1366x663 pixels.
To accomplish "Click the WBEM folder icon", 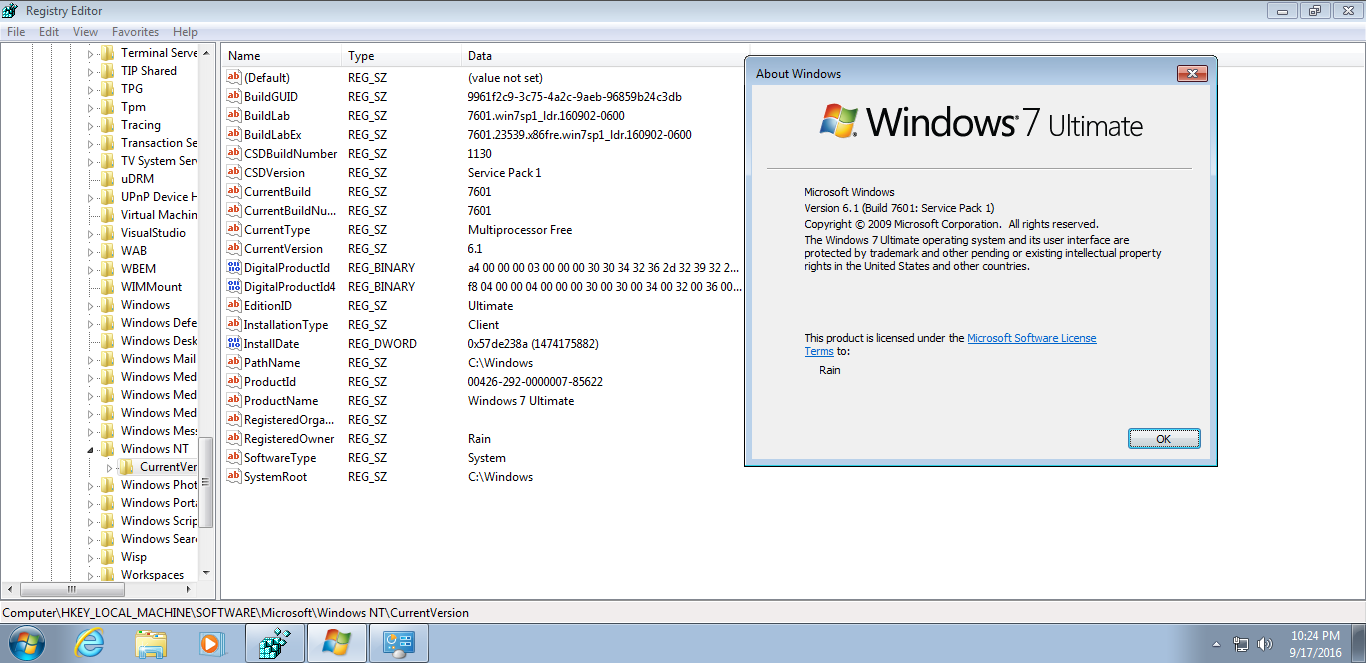I will tap(108, 269).
